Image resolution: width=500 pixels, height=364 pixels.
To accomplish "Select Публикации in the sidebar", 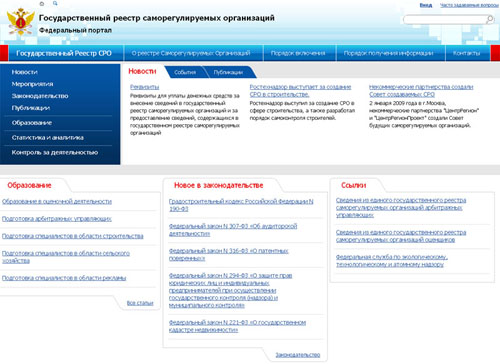I will point(31,108).
